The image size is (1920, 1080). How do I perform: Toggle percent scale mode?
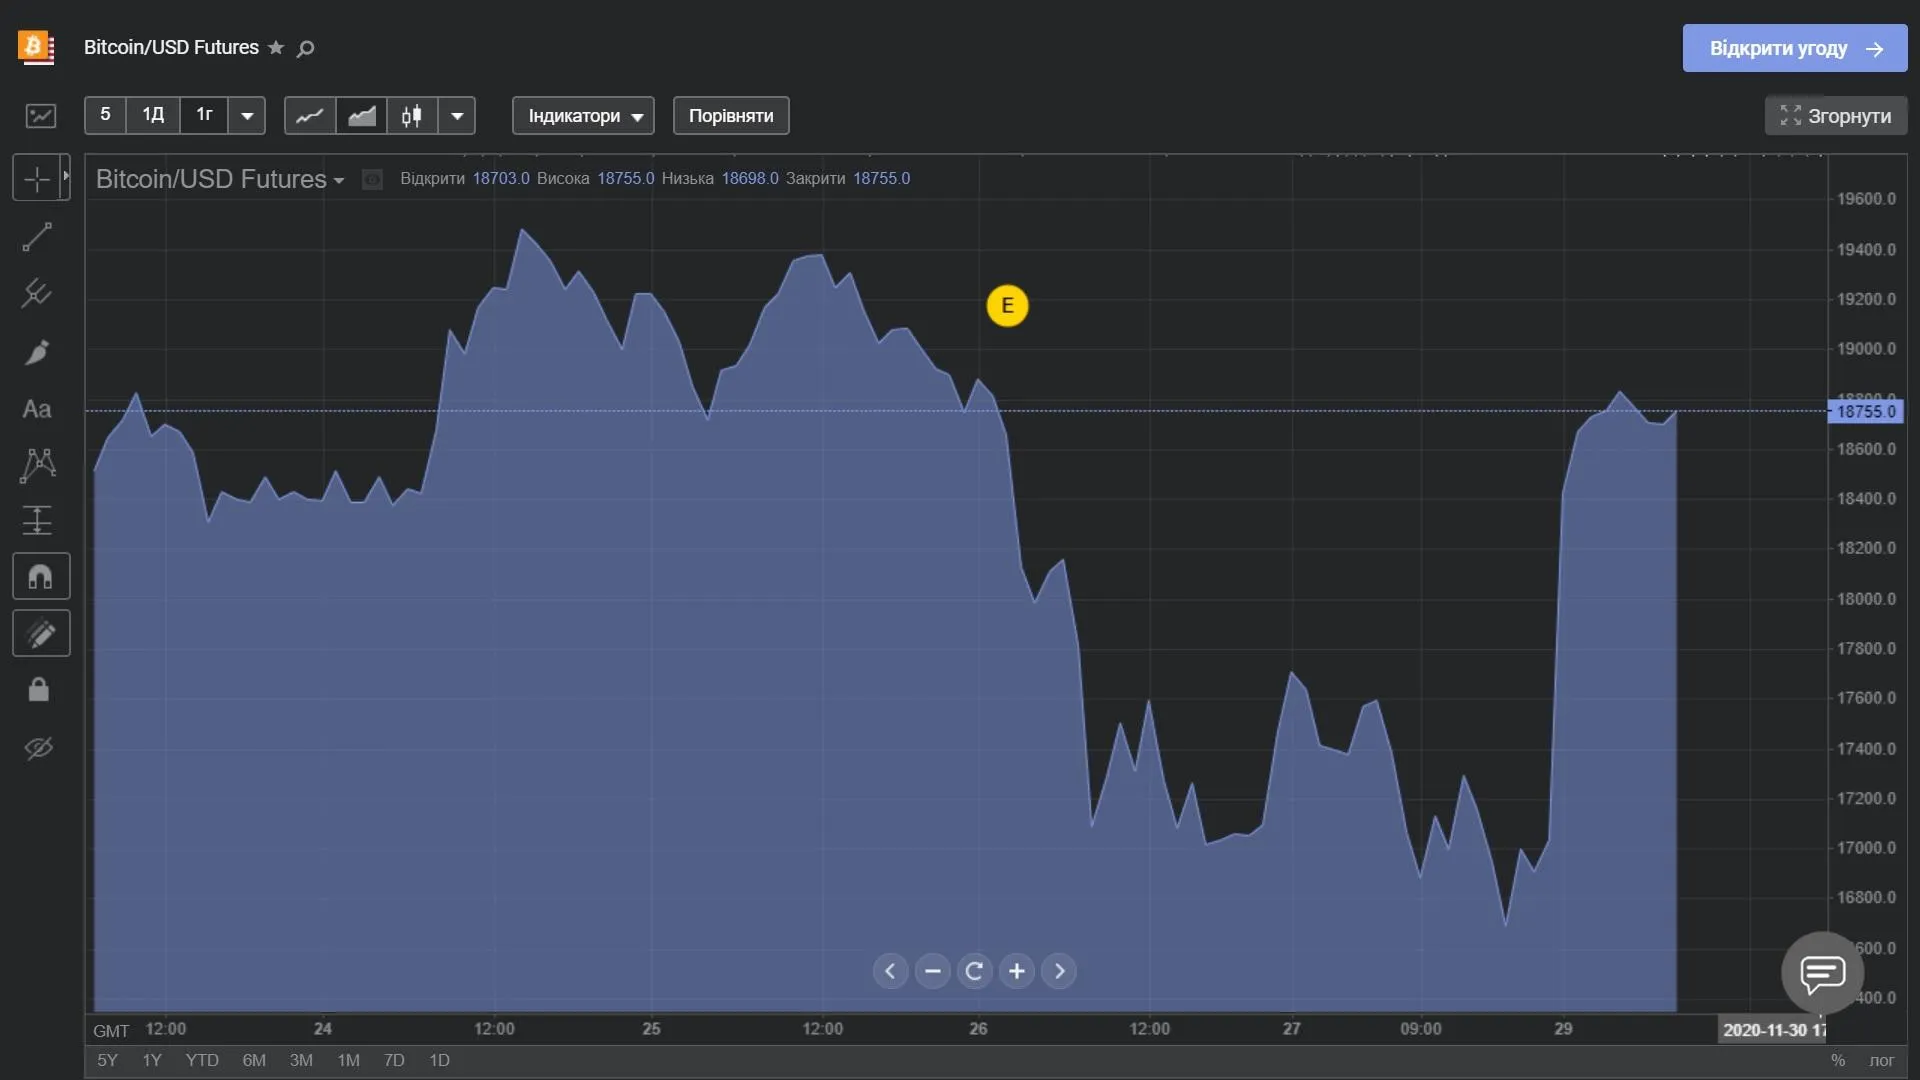pos(1838,1060)
